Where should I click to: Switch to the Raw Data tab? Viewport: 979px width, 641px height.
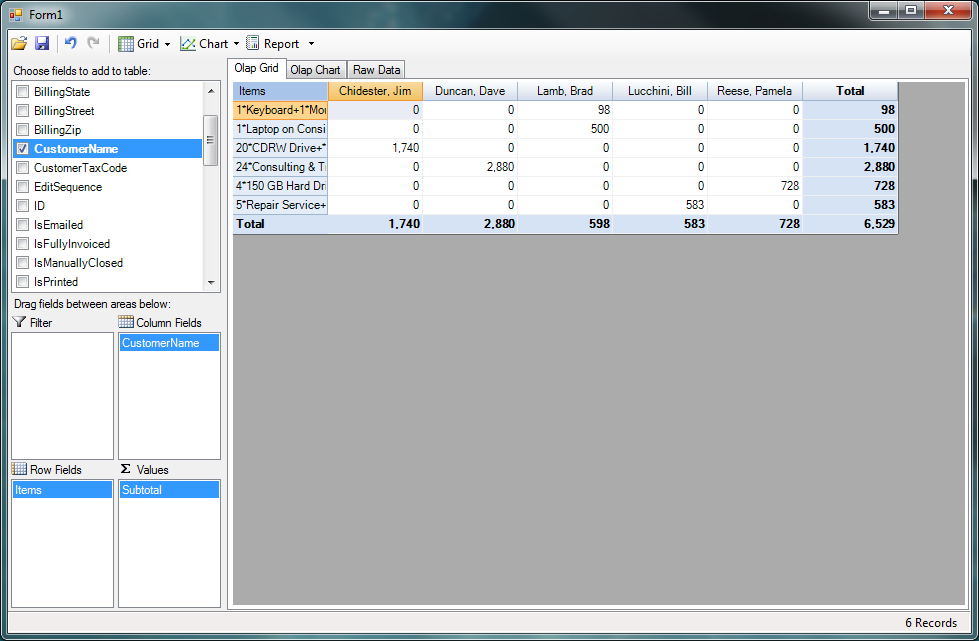376,70
